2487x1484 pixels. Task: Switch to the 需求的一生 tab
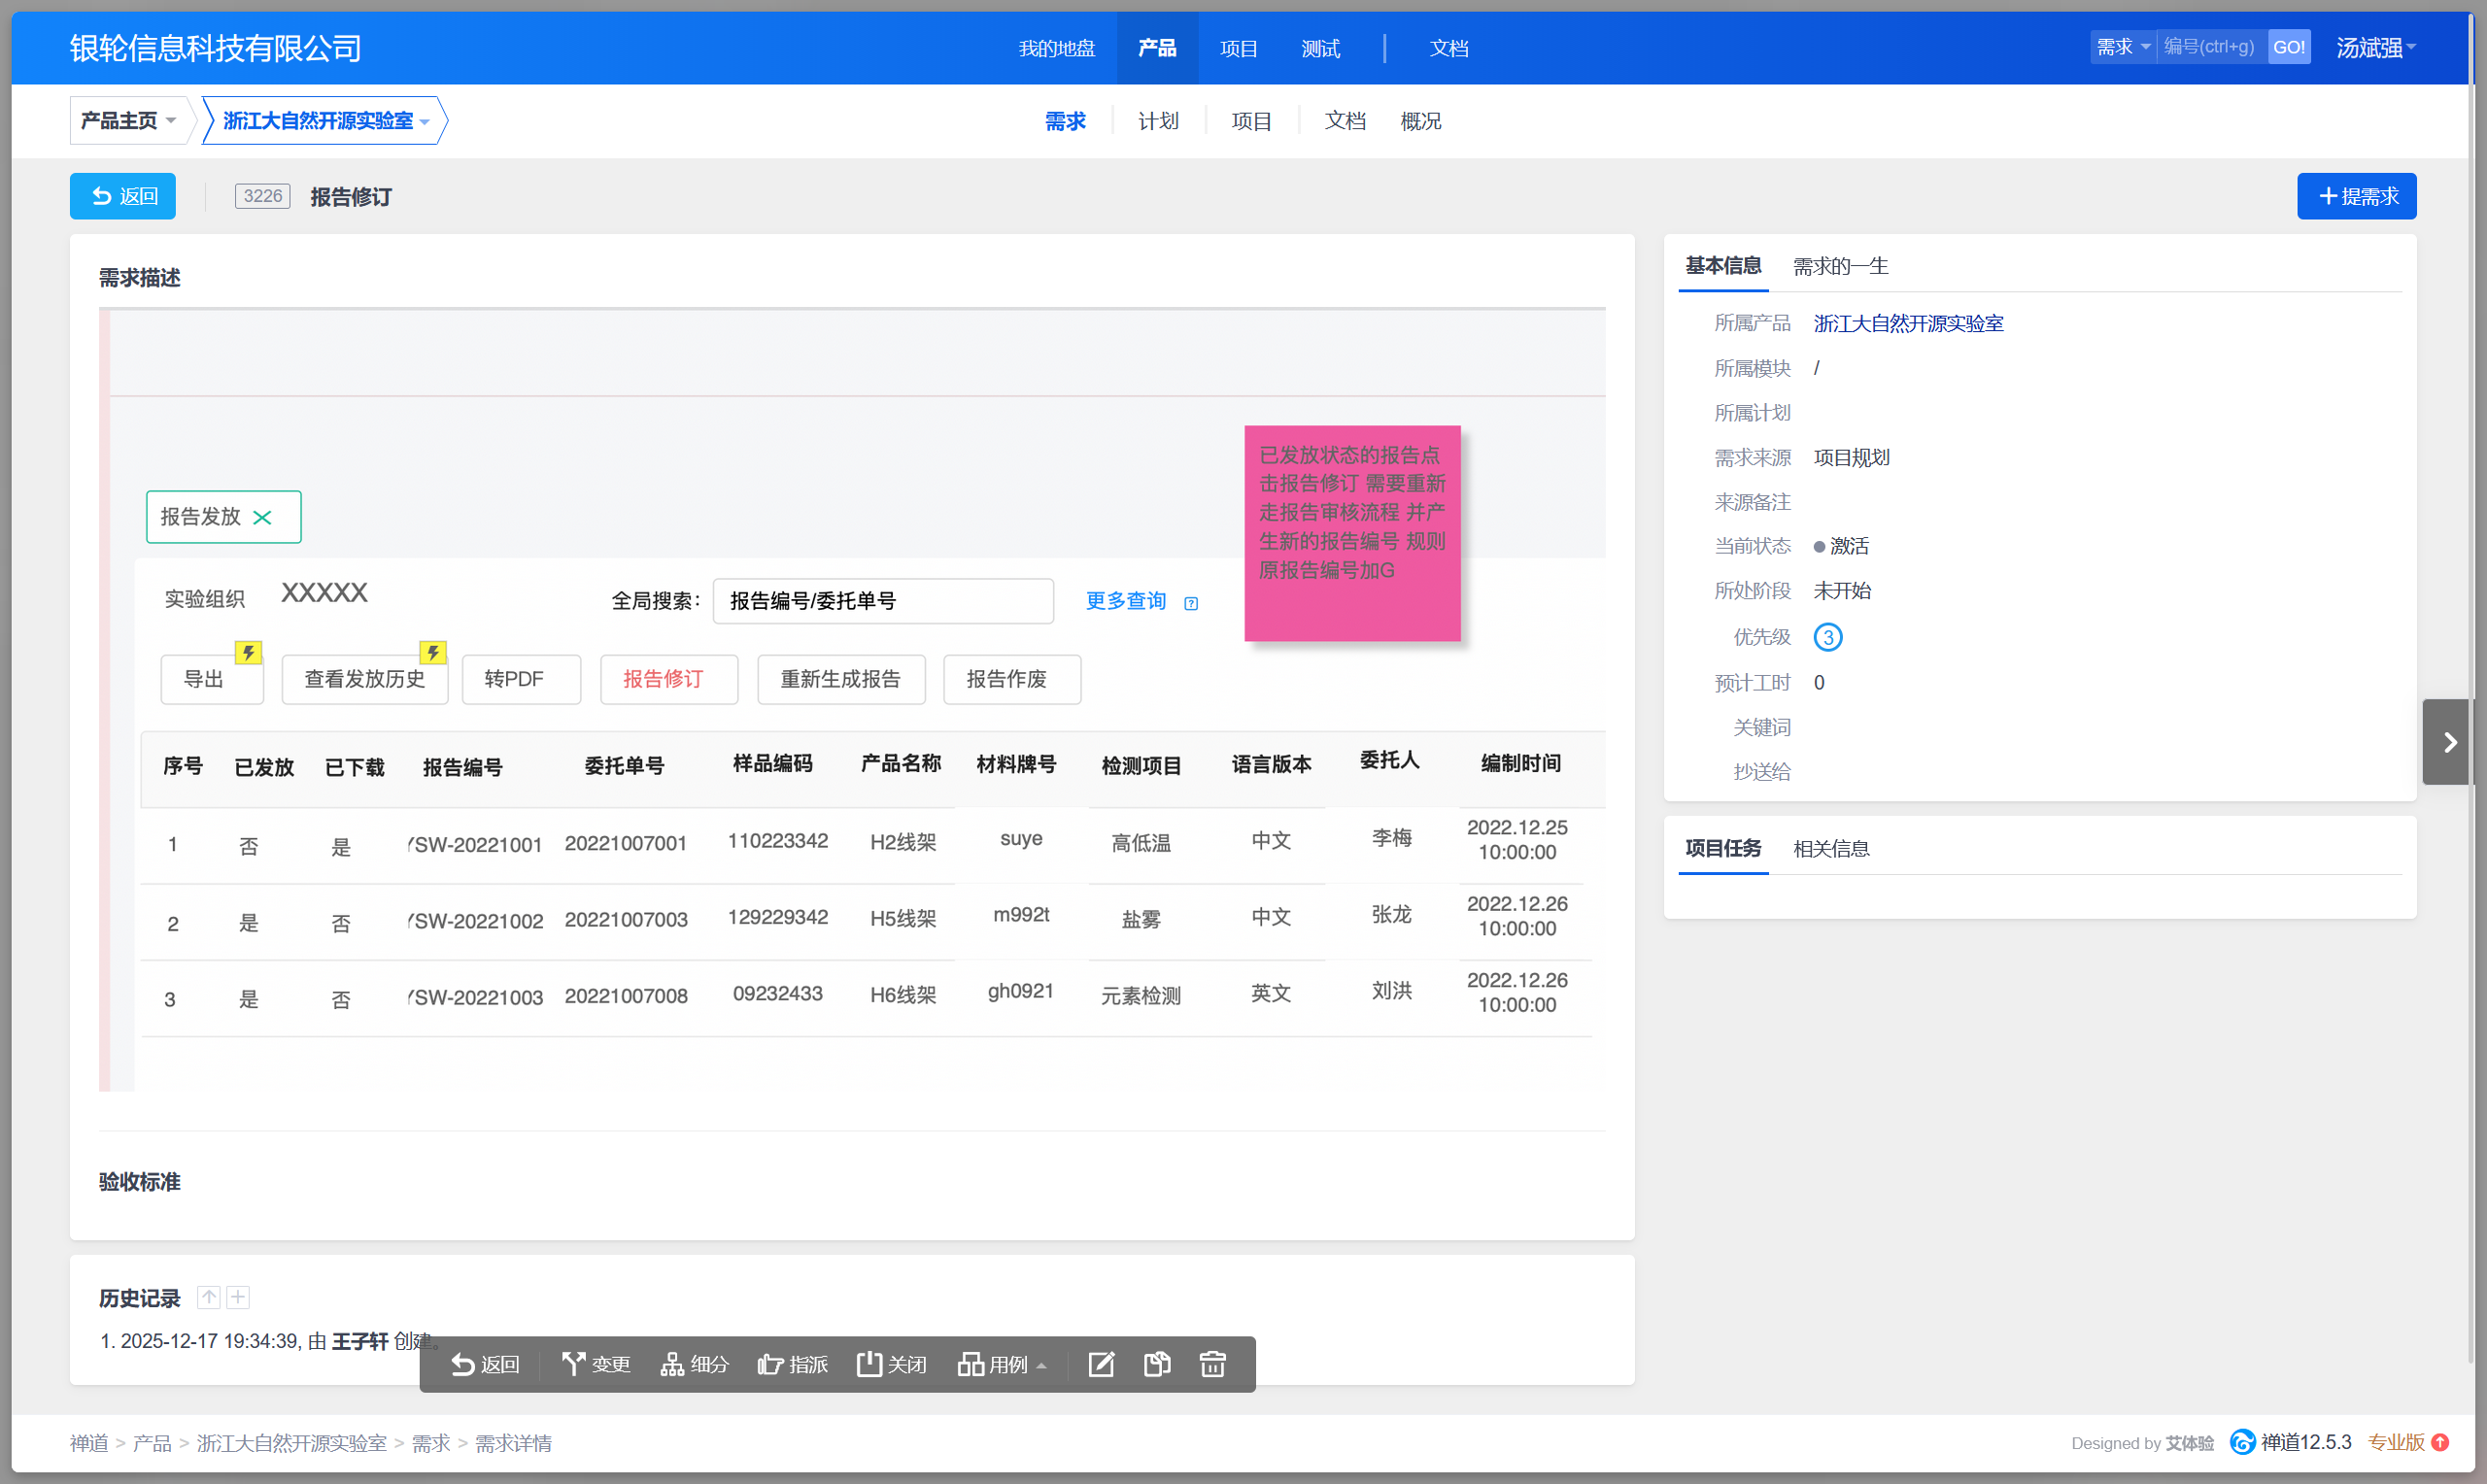pos(1839,266)
